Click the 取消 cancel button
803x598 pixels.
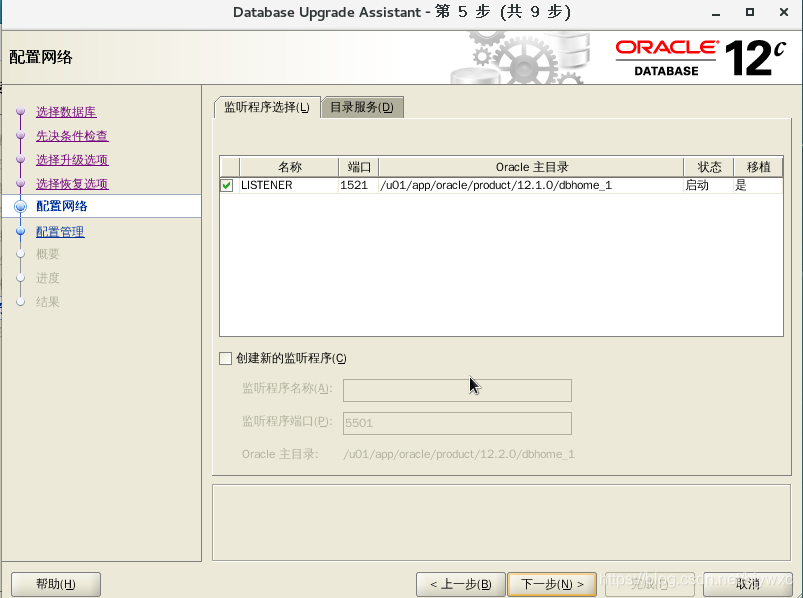748,584
